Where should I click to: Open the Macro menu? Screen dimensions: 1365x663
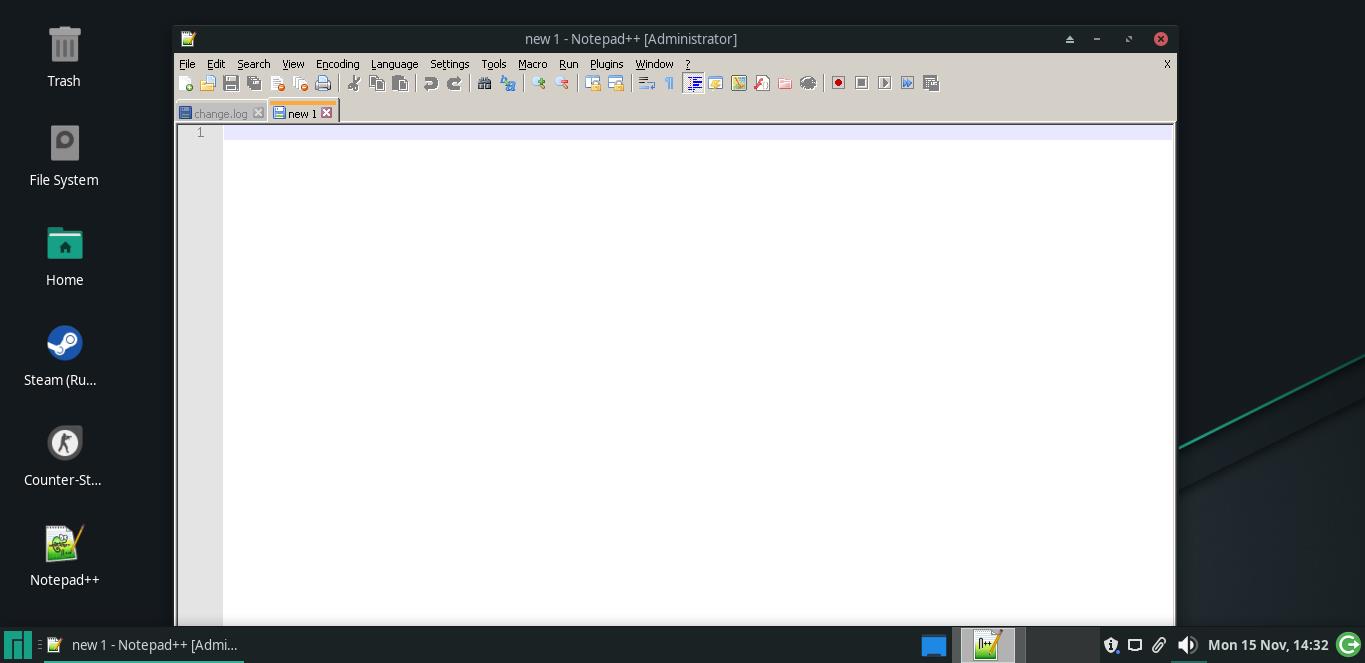(x=533, y=64)
